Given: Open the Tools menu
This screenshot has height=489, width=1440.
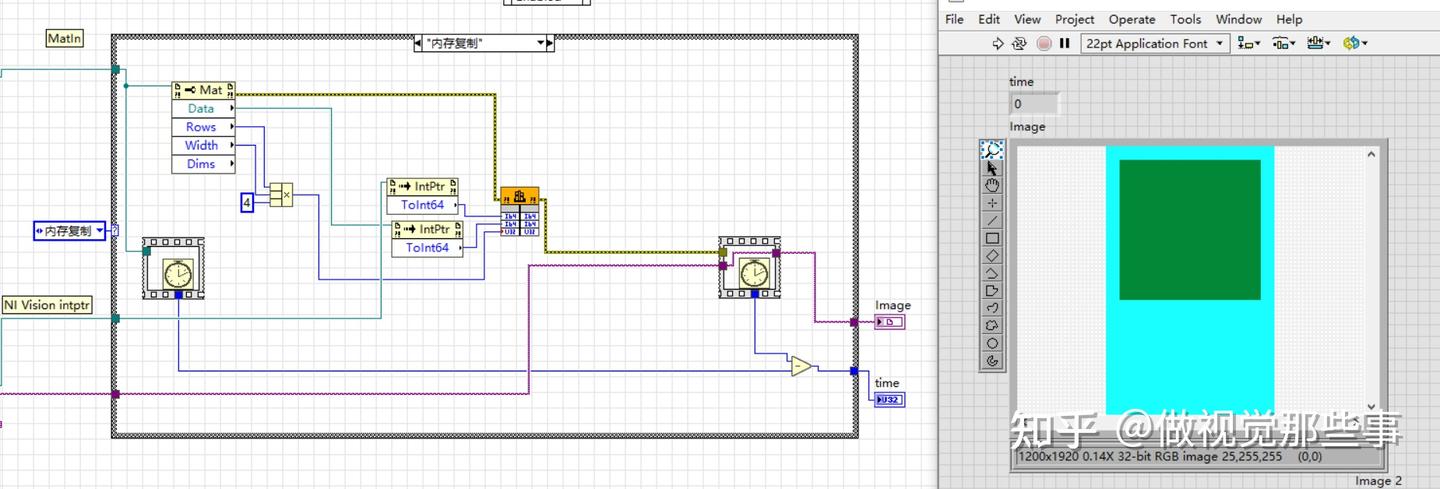Looking at the screenshot, I should click(x=1185, y=19).
